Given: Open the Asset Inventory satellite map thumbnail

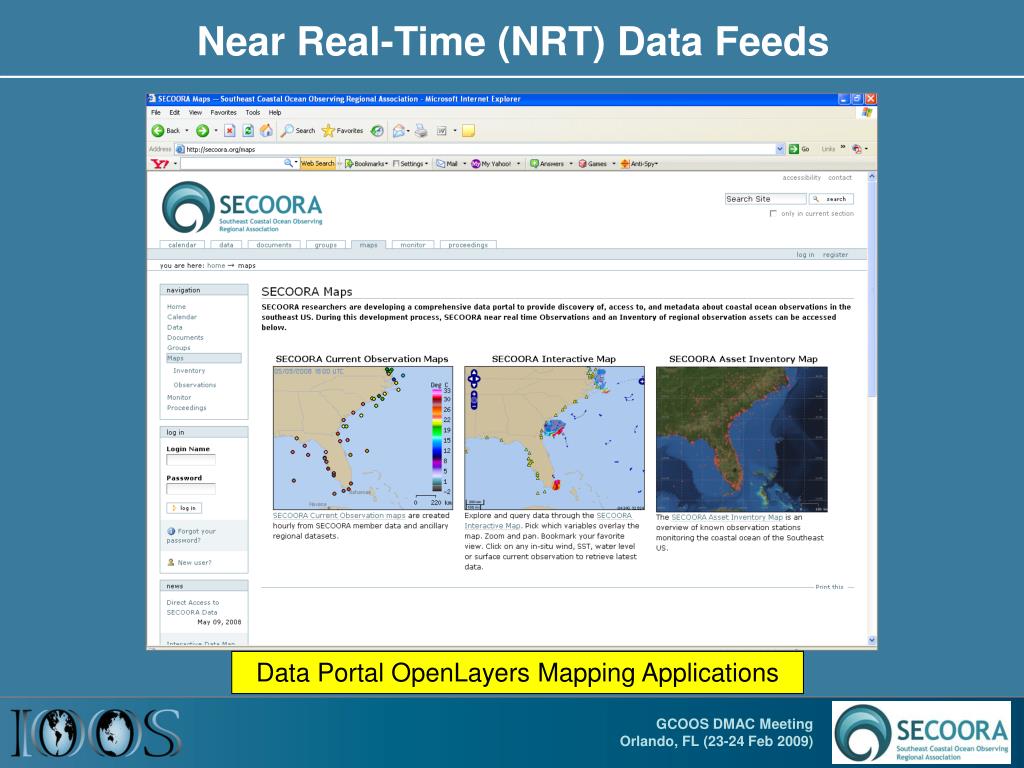Looking at the screenshot, I should pos(742,439).
